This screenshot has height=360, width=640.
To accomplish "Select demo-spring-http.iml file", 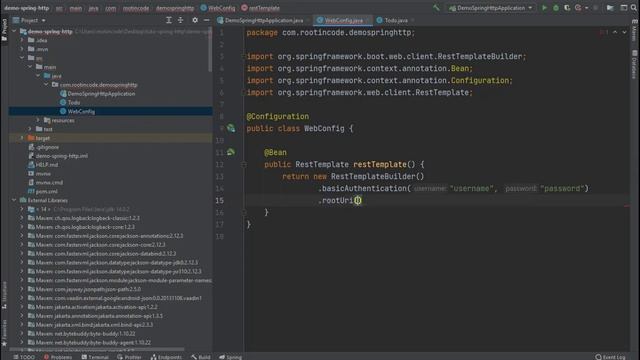I will tap(61, 156).
